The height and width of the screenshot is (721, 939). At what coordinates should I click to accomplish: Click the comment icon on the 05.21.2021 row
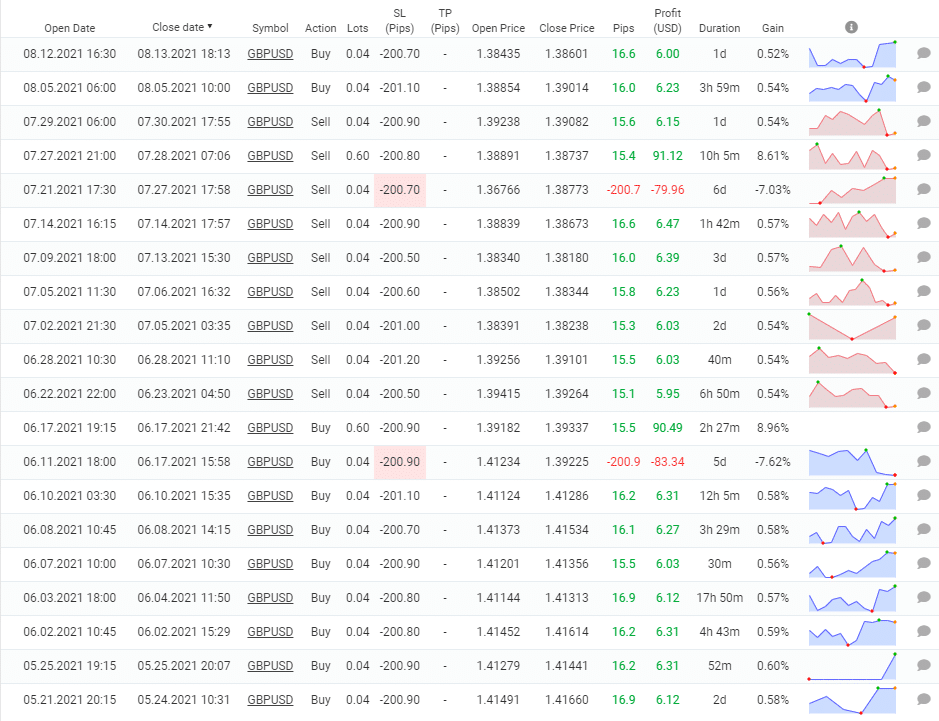click(x=923, y=700)
